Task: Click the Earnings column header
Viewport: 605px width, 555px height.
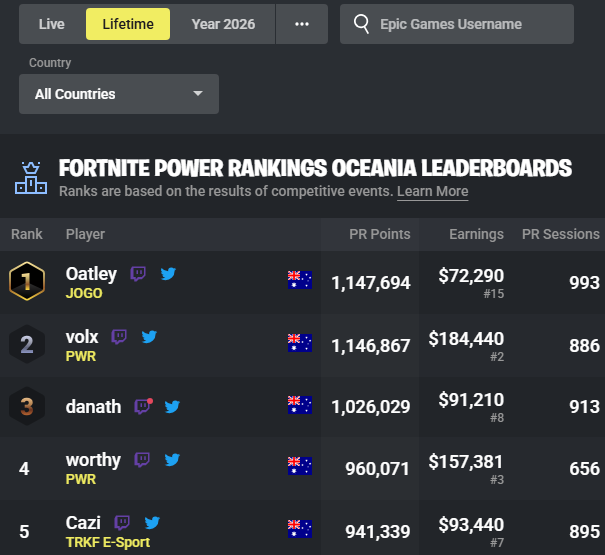Action: [x=476, y=234]
